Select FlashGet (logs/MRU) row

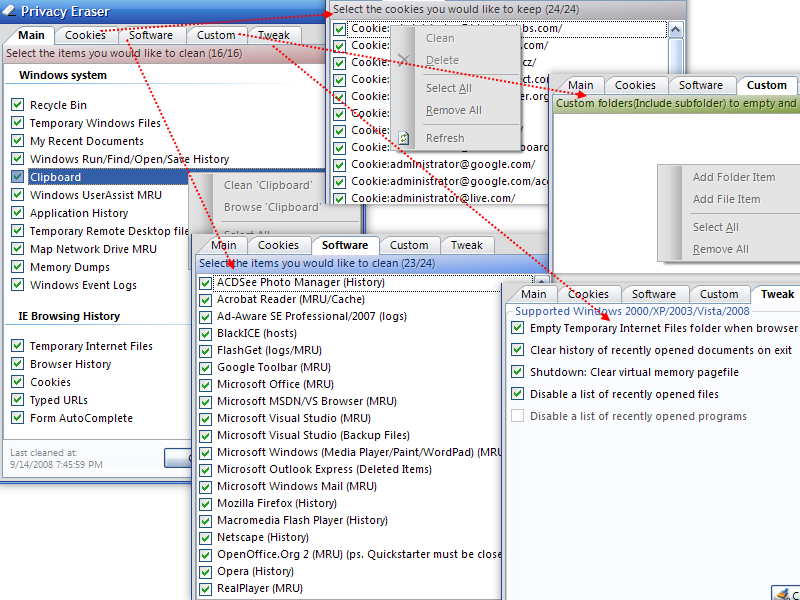(269, 350)
